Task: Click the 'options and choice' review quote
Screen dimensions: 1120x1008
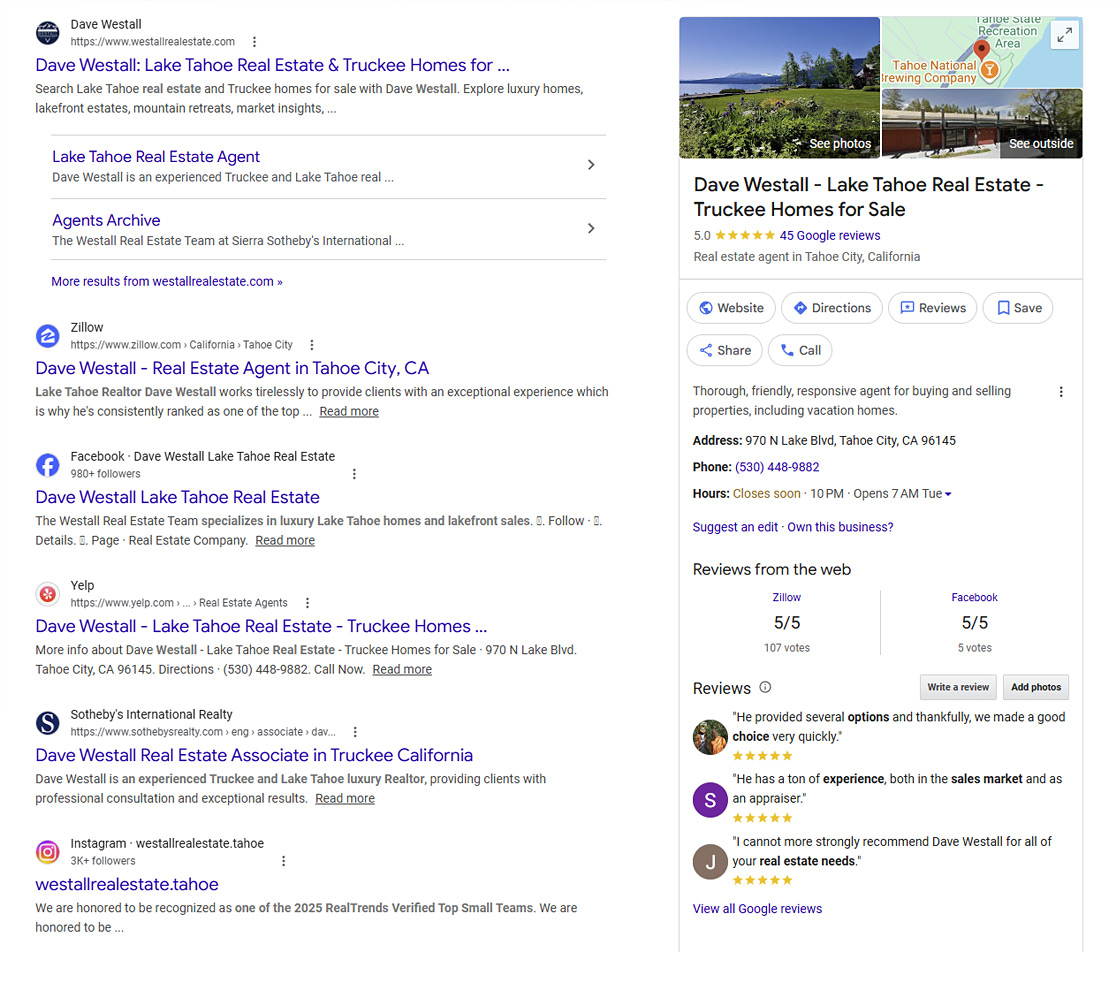Action: coord(899,727)
